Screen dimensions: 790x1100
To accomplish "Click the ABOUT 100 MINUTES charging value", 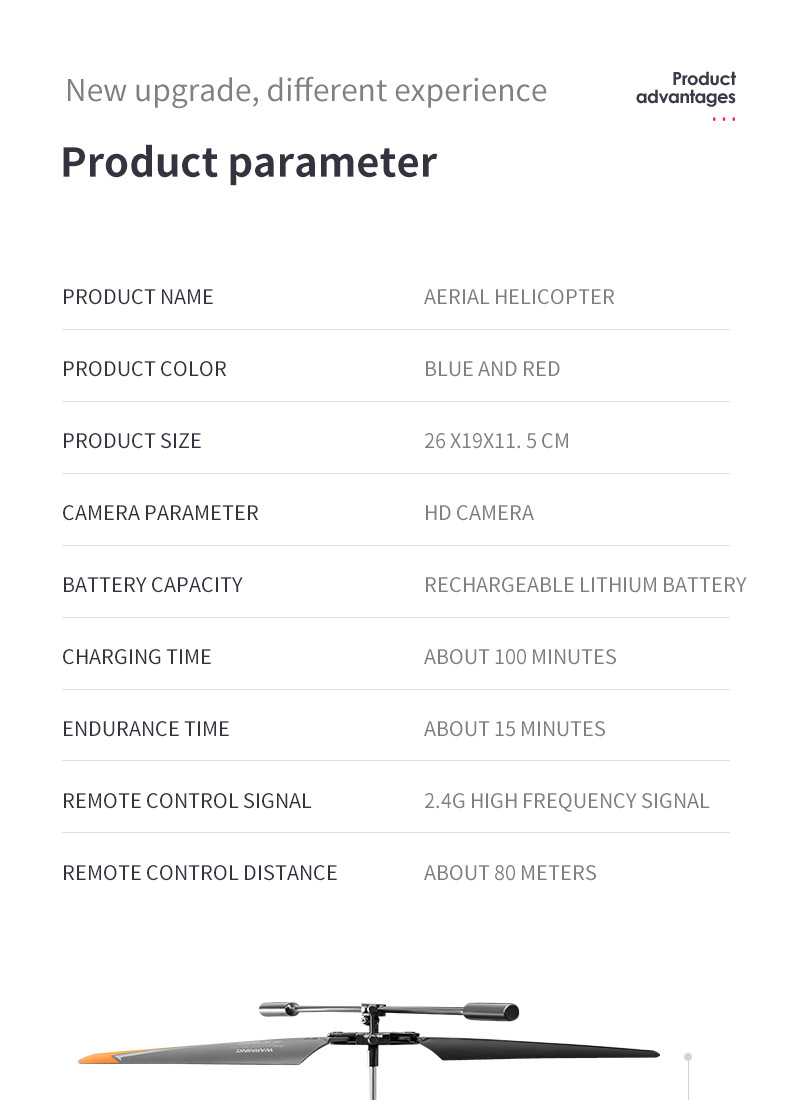I will click(520, 657).
